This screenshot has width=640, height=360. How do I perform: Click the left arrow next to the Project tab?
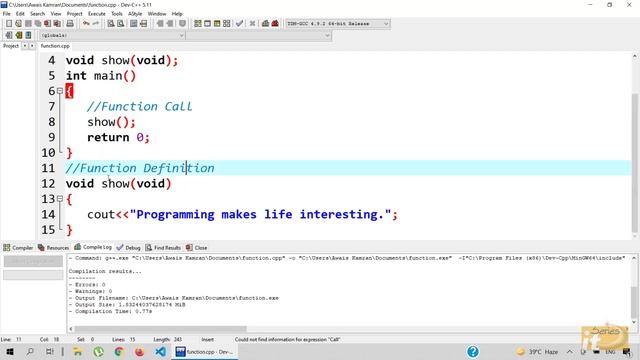[25, 46]
